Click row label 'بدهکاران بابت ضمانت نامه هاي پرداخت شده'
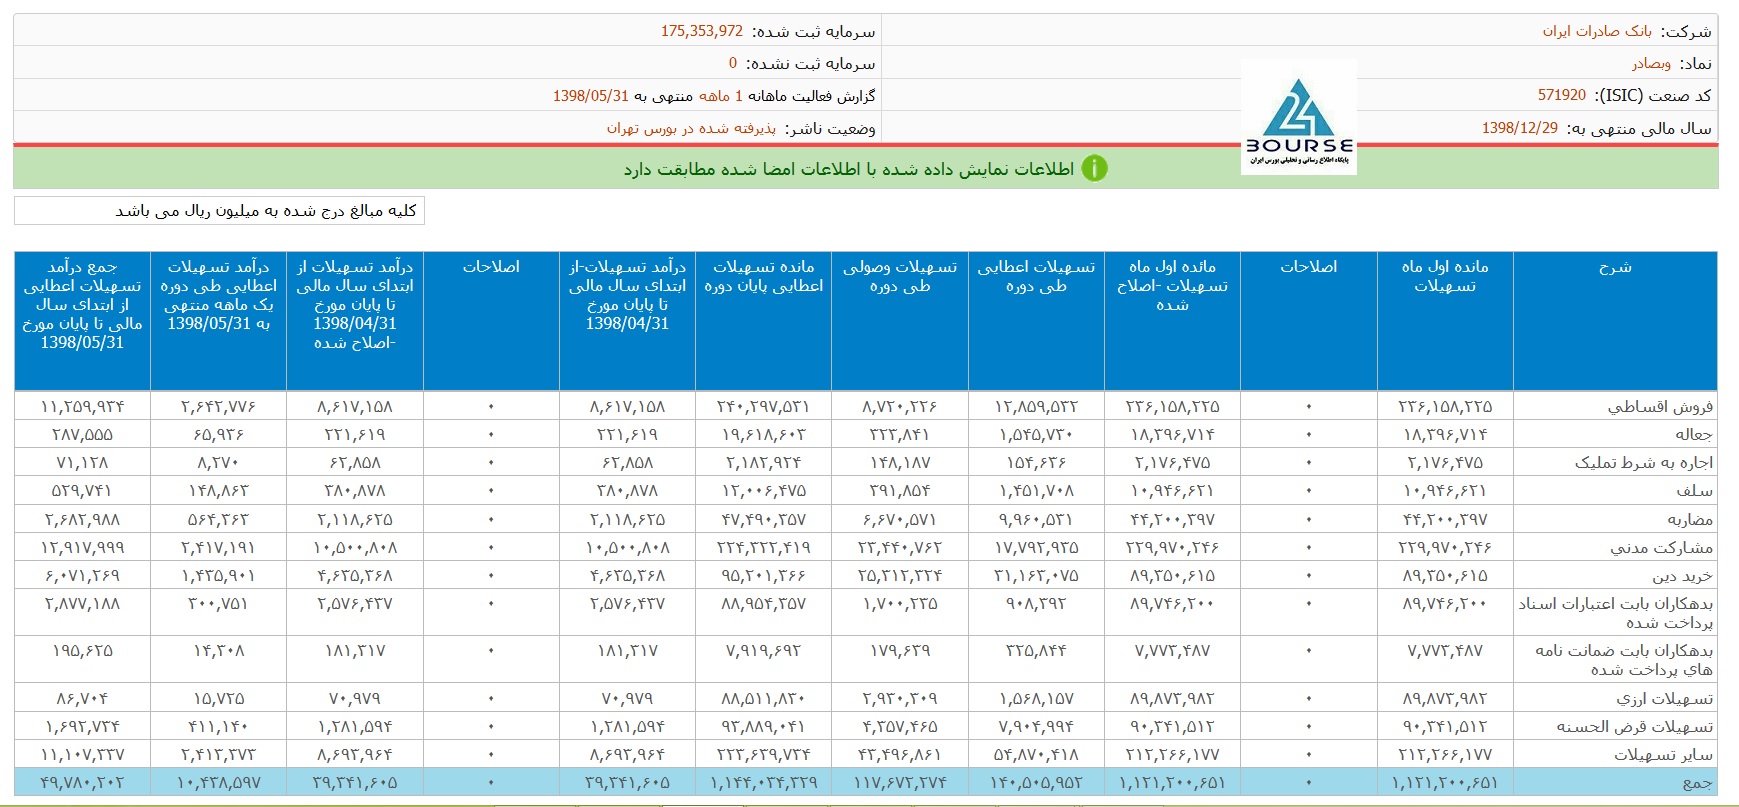Image resolution: width=1739 pixels, height=807 pixels. 1624,659
